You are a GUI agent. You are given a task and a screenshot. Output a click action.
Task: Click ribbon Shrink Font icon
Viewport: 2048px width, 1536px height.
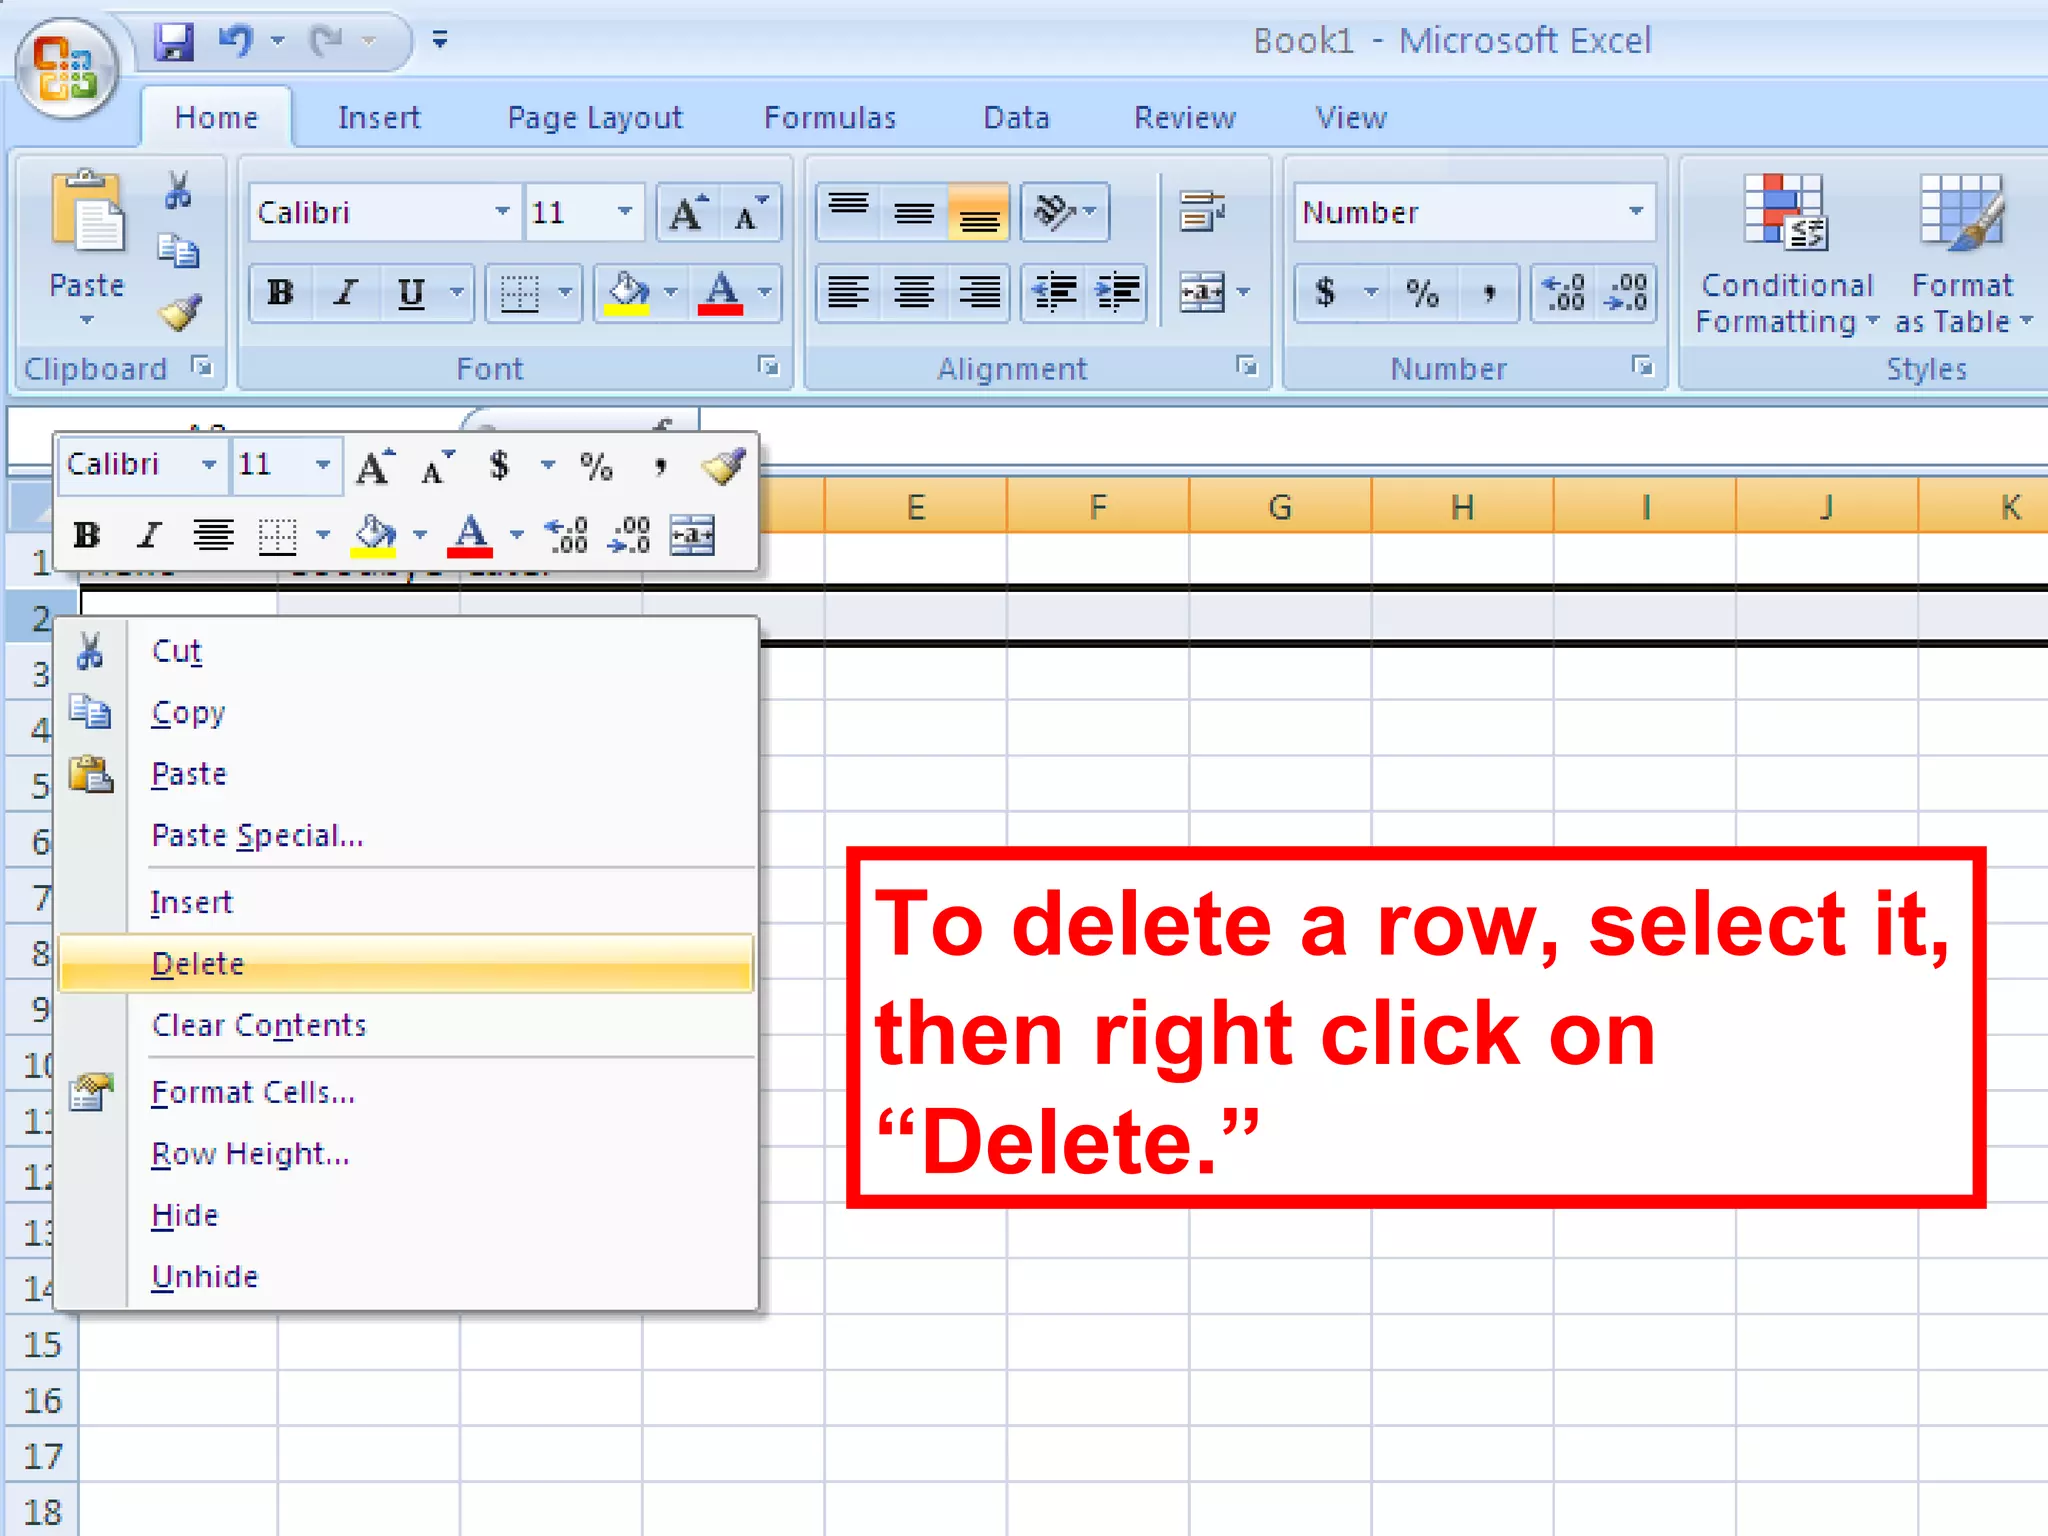coord(750,213)
